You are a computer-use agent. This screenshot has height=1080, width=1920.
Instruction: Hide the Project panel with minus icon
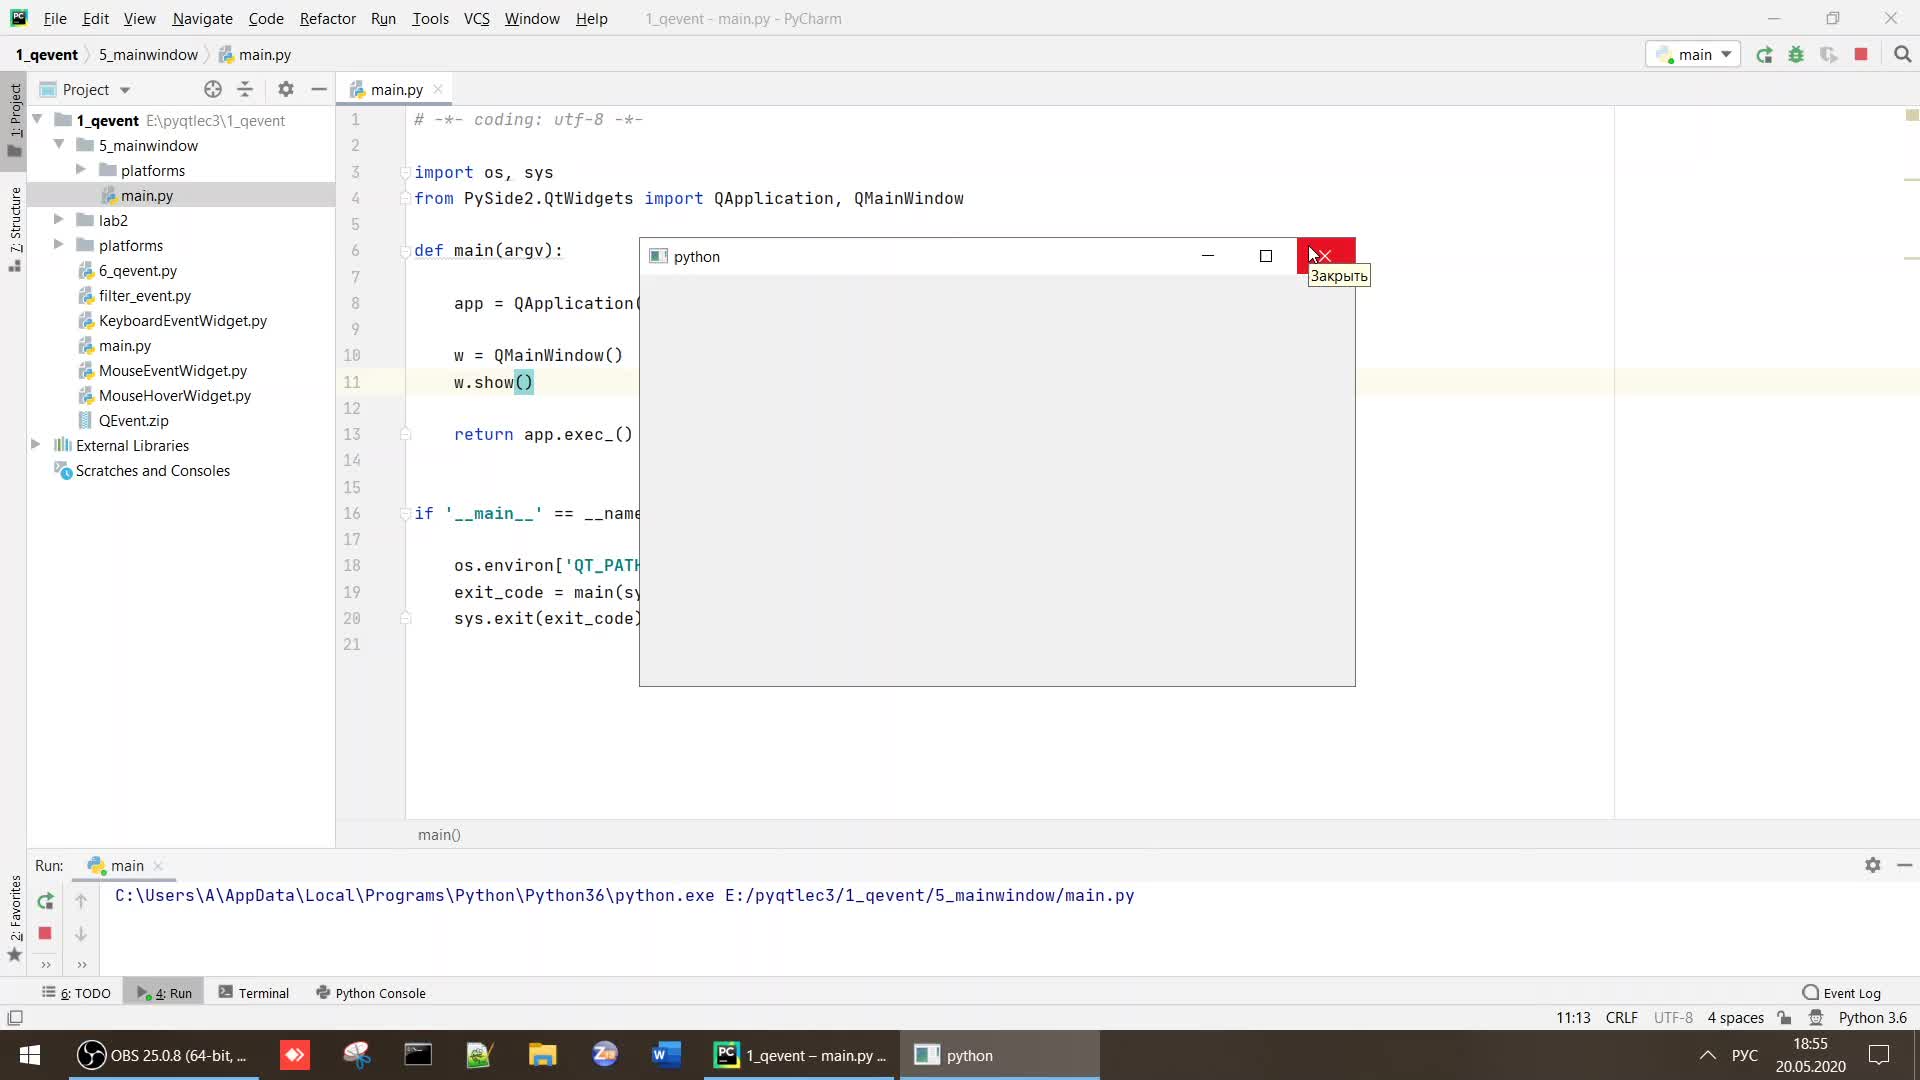tap(319, 90)
